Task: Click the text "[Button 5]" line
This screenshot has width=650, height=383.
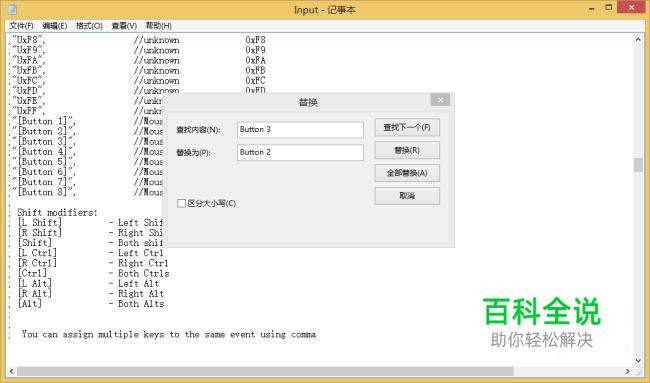Action: pyautogui.click(x=44, y=162)
